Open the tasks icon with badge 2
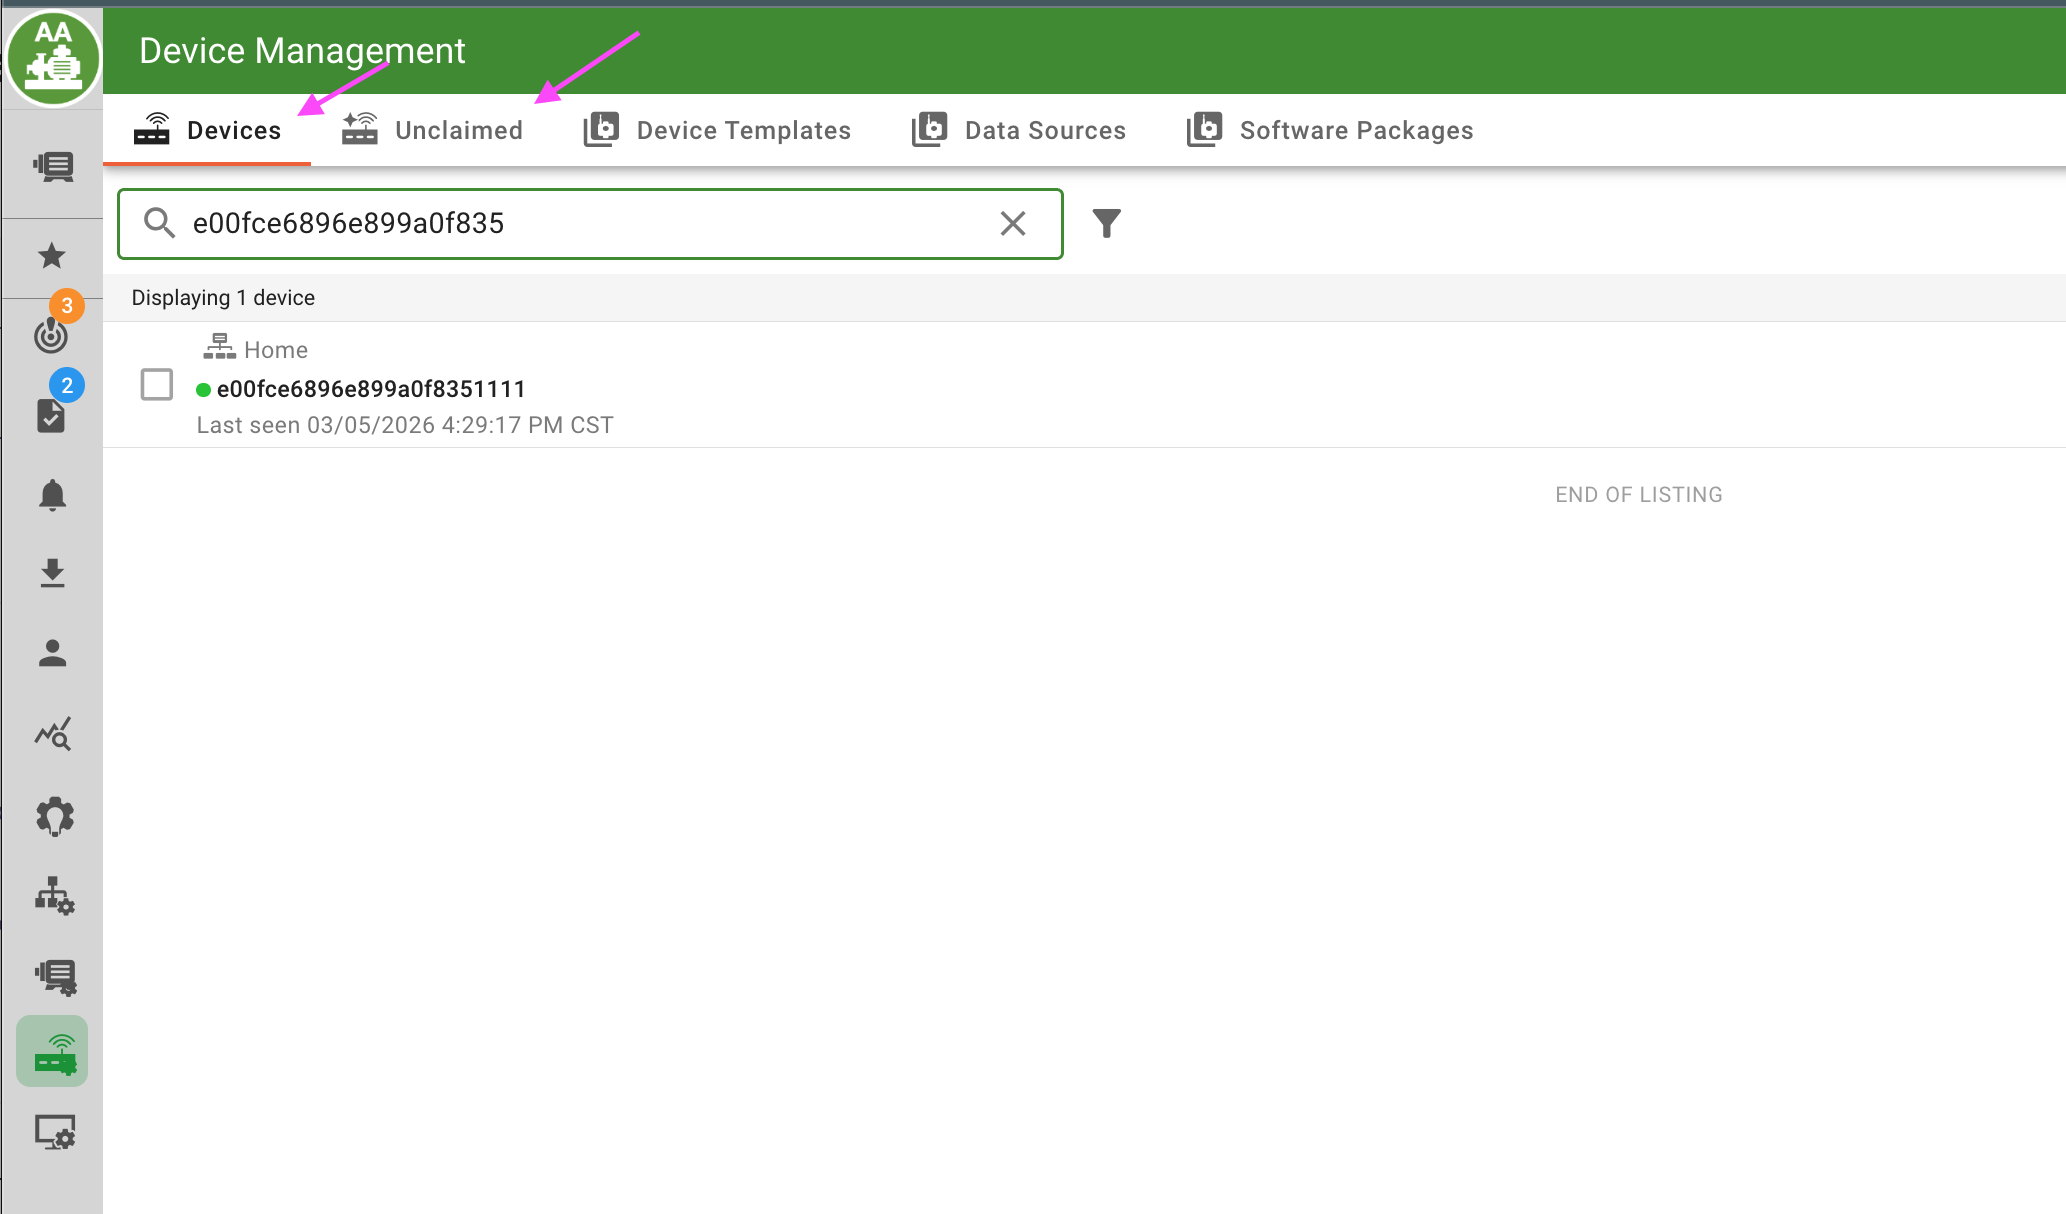Image resolution: width=2066 pixels, height=1214 pixels. [51, 414]
